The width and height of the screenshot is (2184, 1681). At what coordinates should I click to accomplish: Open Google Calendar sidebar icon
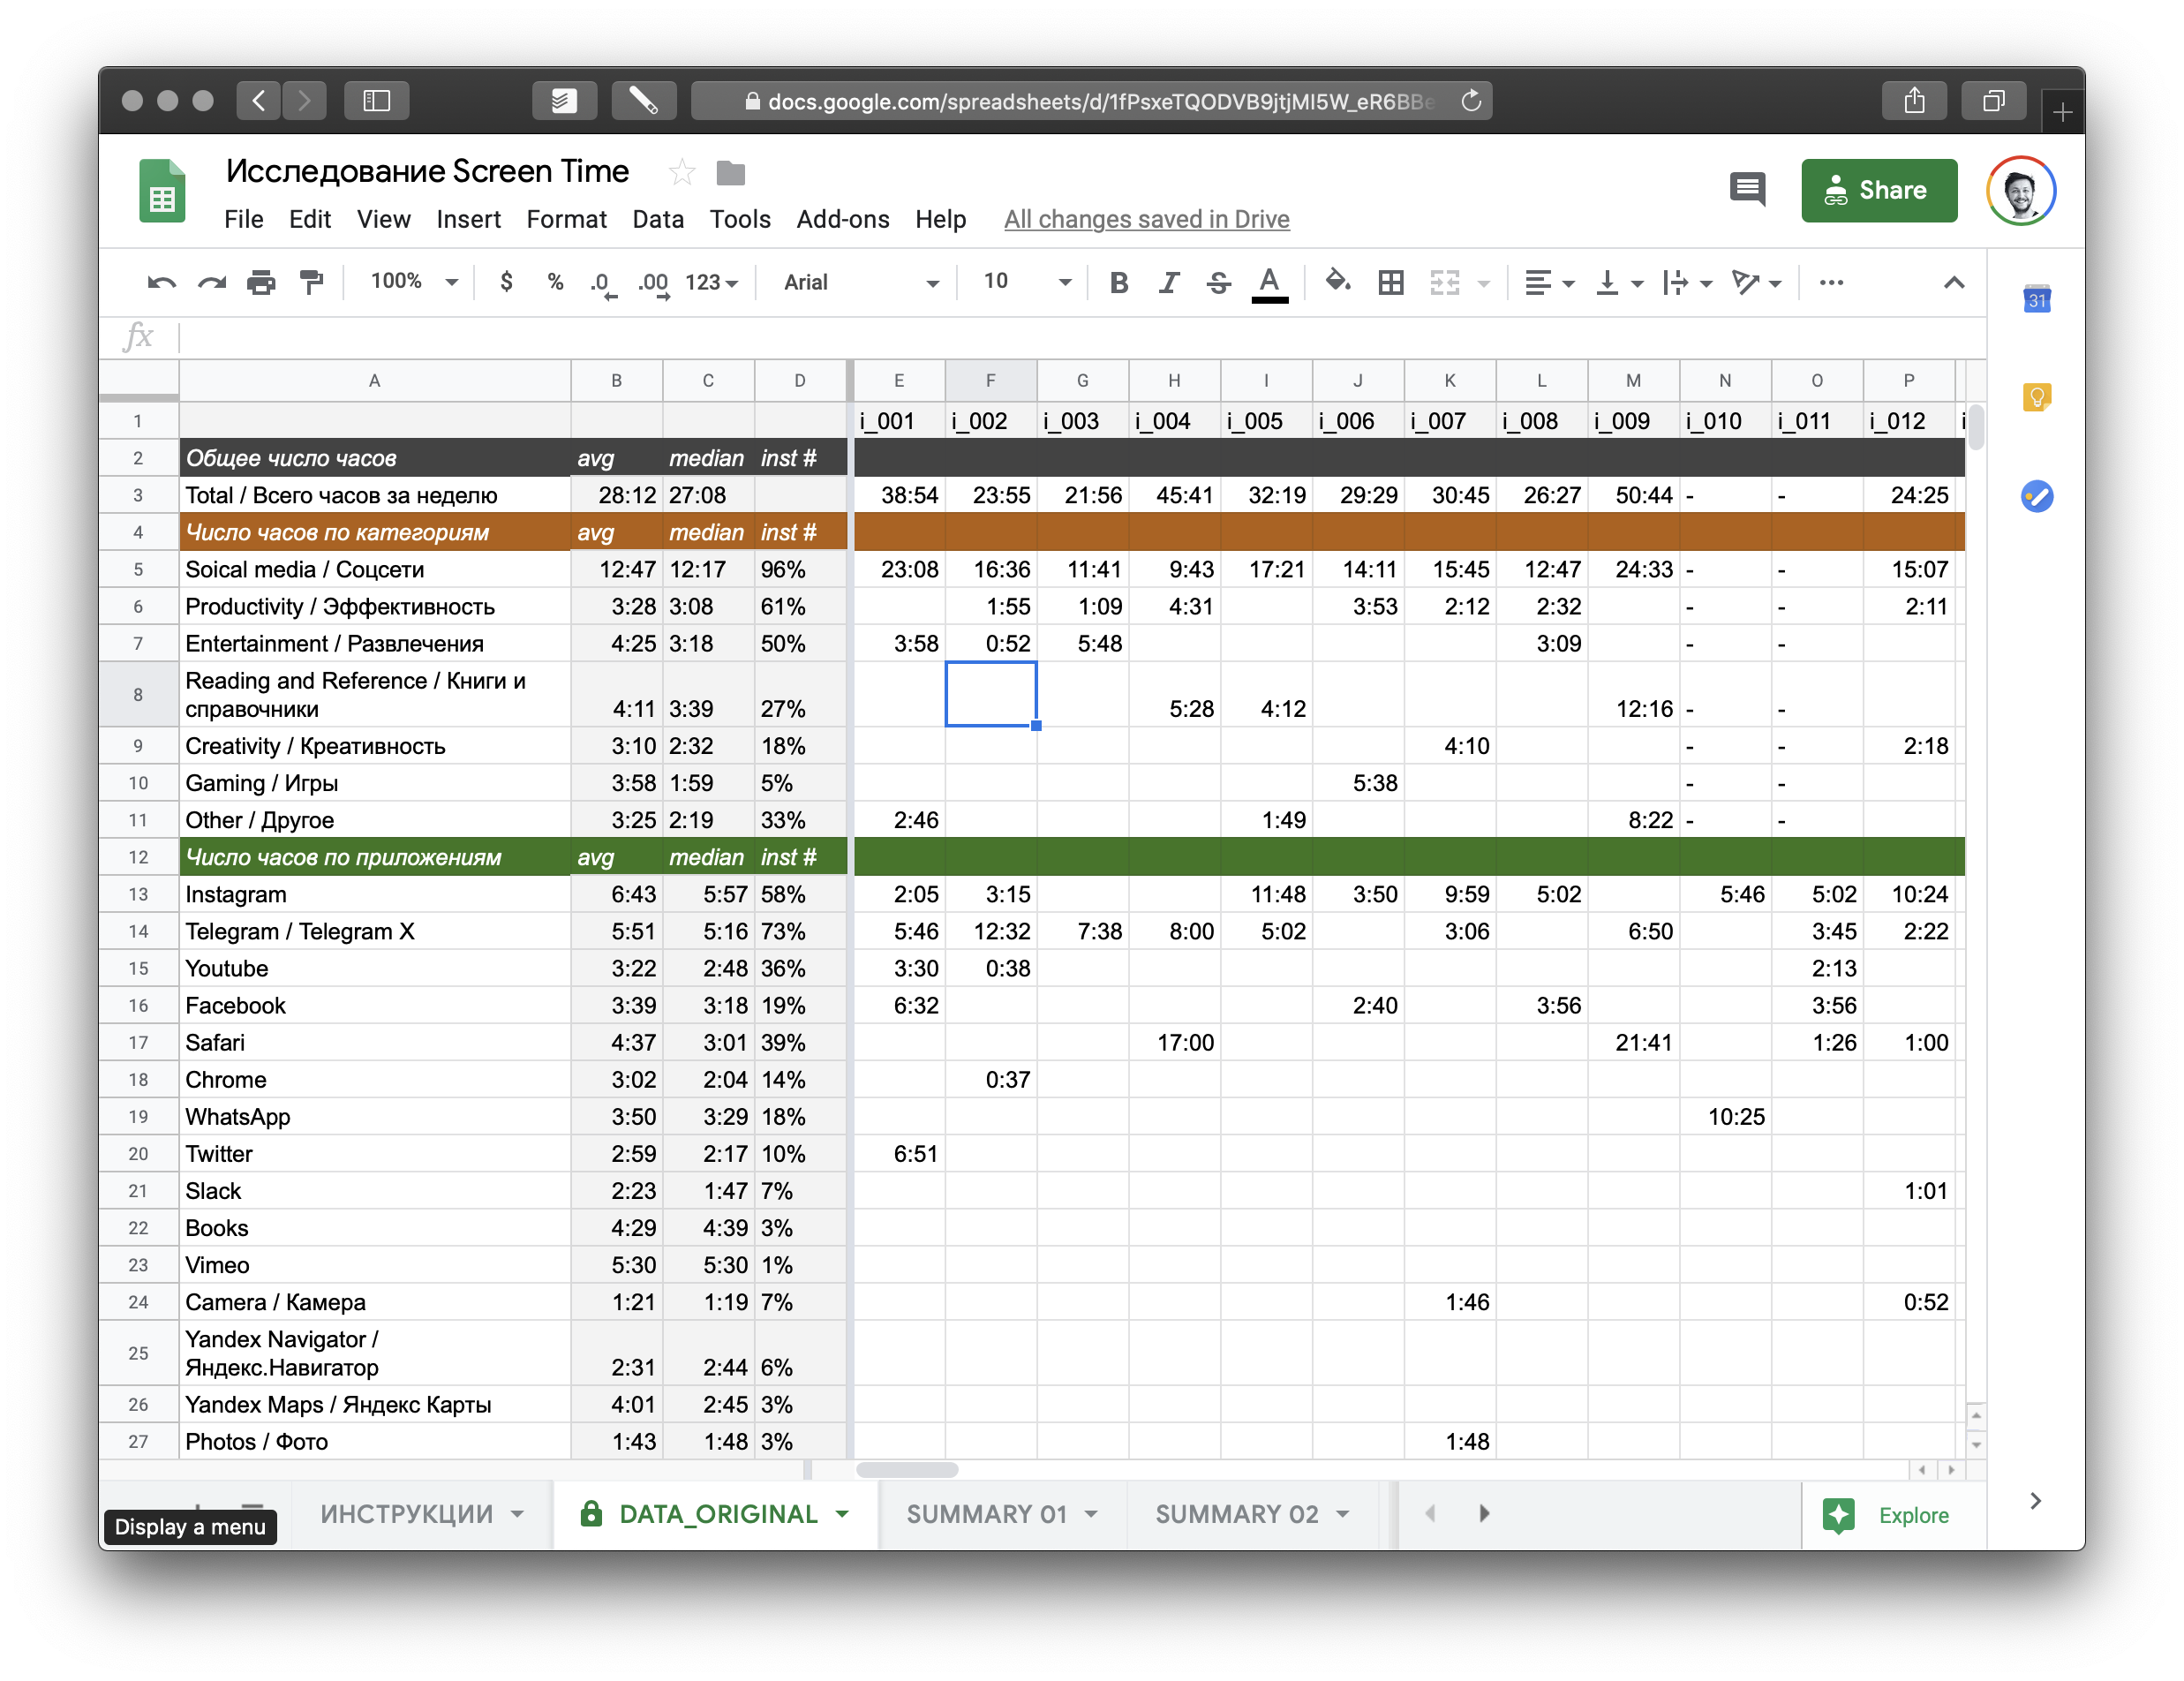pos(2036,300)
